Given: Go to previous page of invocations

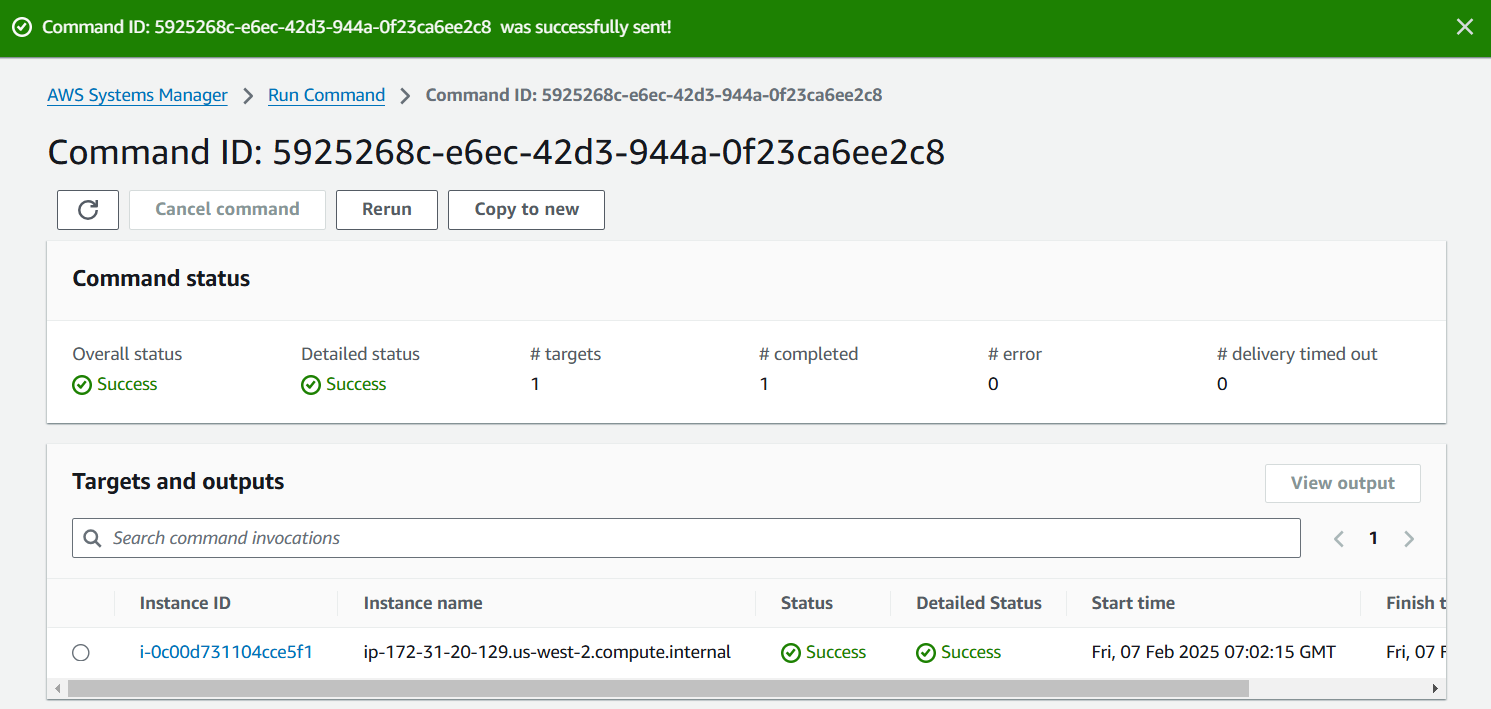Looking at the screenshot, I should [1338, 539].
